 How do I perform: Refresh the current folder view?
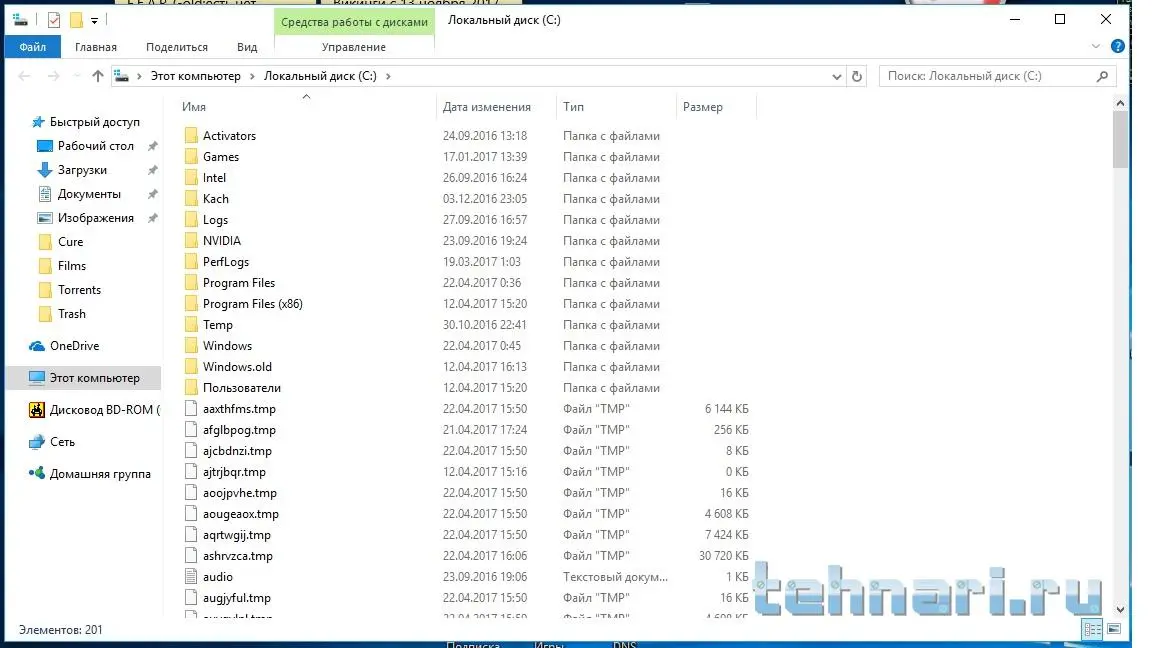pos(857,76)
